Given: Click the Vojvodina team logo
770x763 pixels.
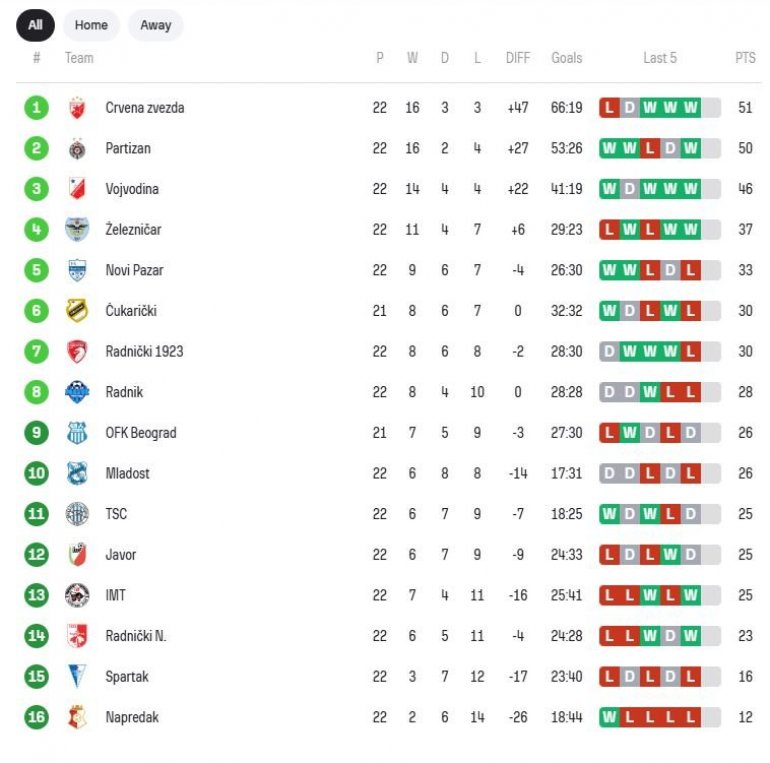Looking at the screenshot, I should (x=77, y=189).
